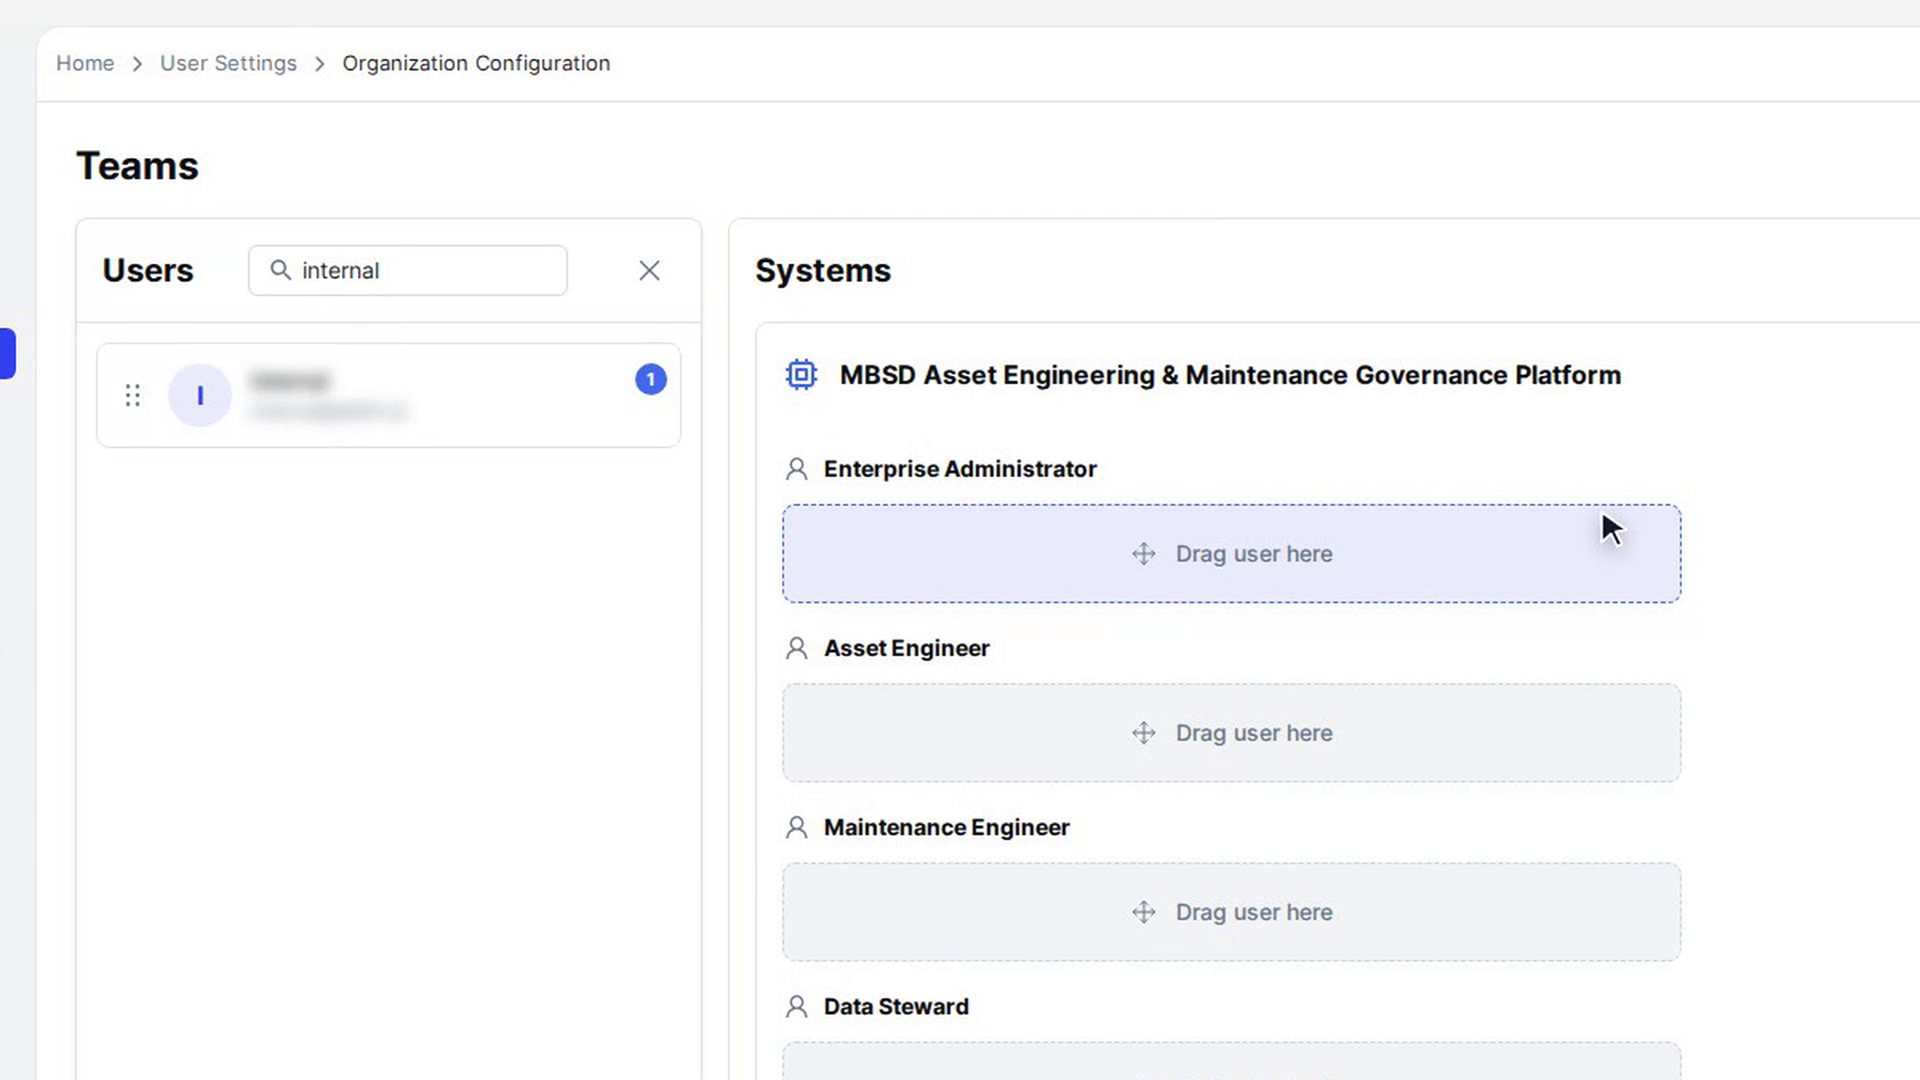Click the Data Steward role label
Viewport: 1920px width, 1080px height.
(x=896, y=1006)
